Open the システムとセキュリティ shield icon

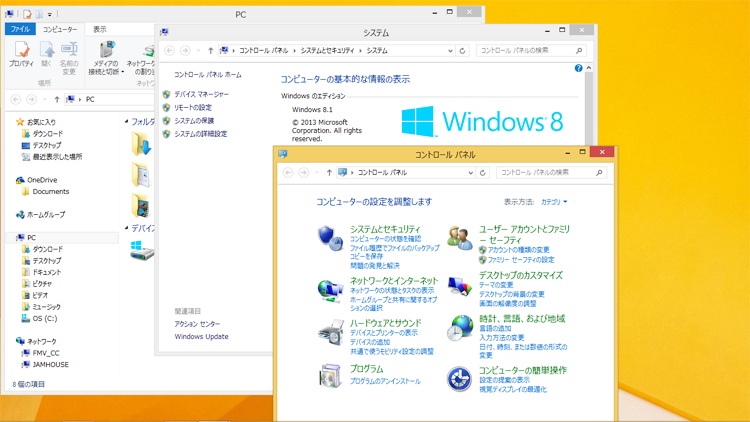tap(330, 238)
